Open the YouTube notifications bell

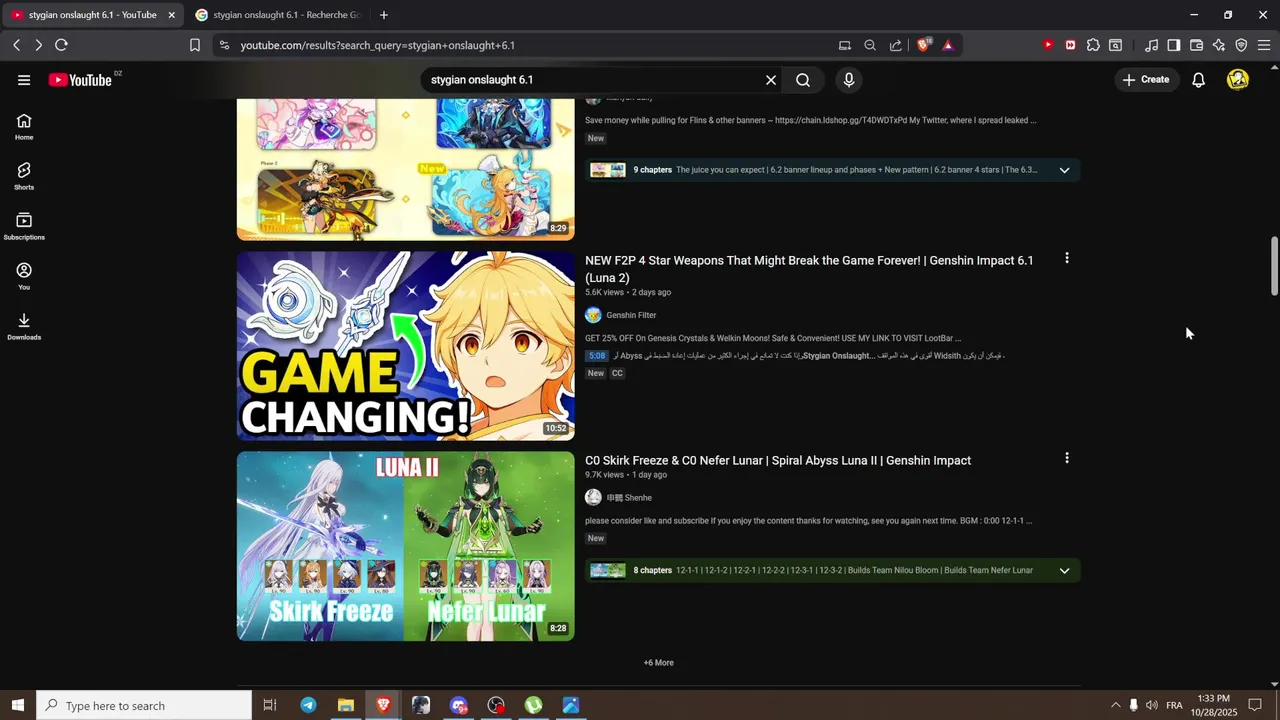coord(1198,80)
